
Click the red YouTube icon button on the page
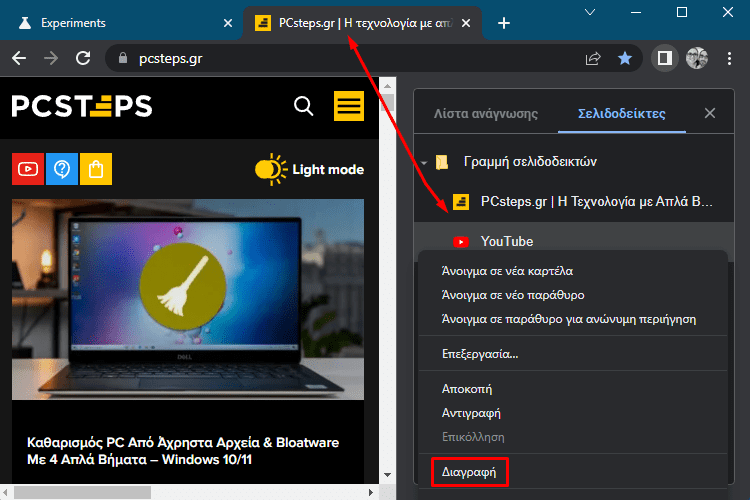pos(28,169)
